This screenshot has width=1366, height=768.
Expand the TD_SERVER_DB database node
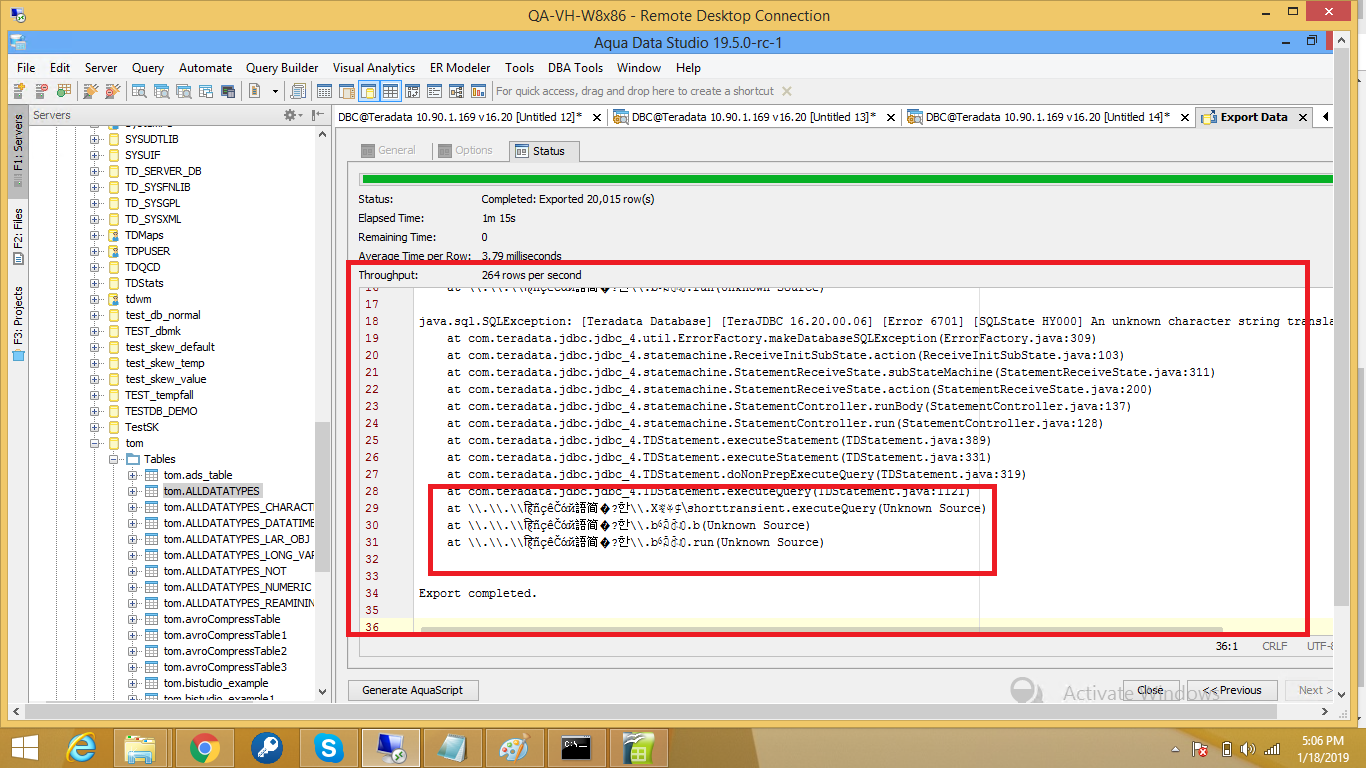95,171
